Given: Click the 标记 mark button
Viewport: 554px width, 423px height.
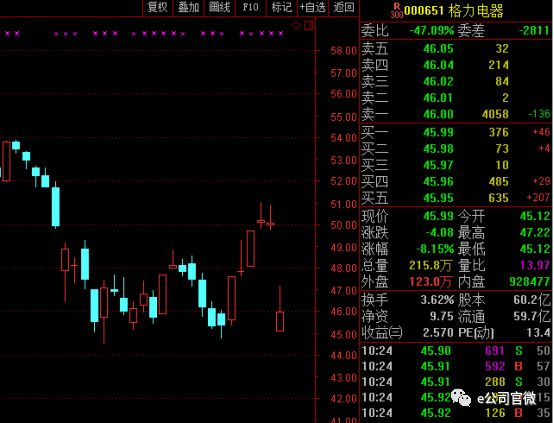Looking at the screenshot, I should tap(282, 7).
